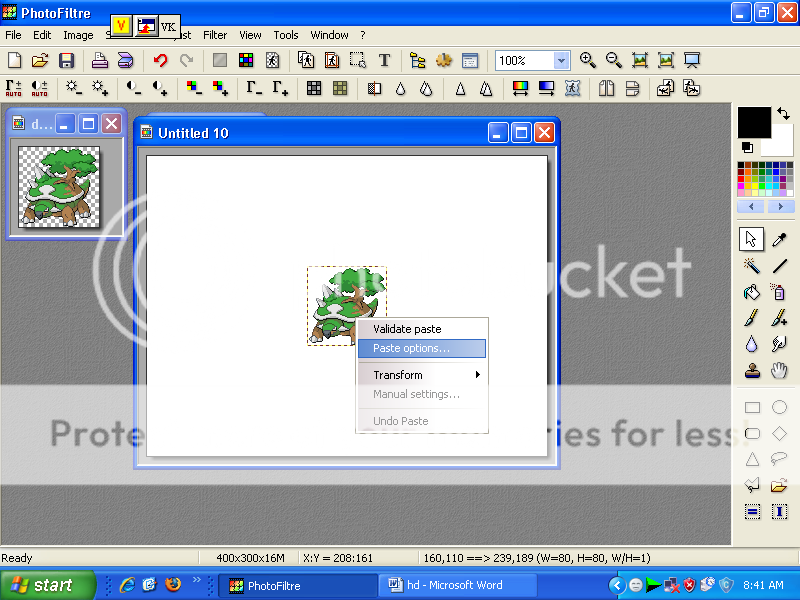Viewport: 800px width, 600px height.
Task: Click the "400x300x16M" status bar text
Action: click(x=251, y=558)
